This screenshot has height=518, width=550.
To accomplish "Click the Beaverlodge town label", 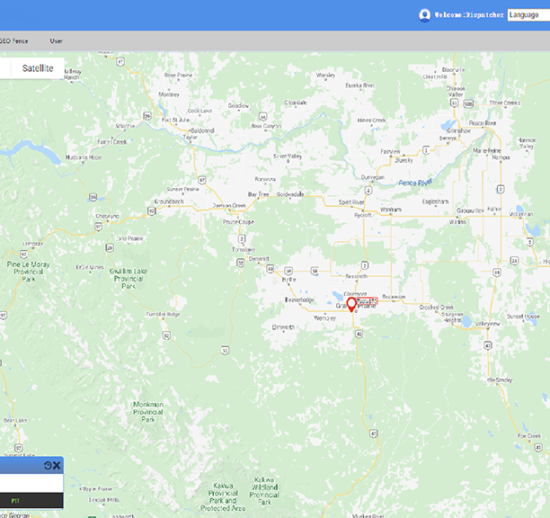I will (299, 300).
